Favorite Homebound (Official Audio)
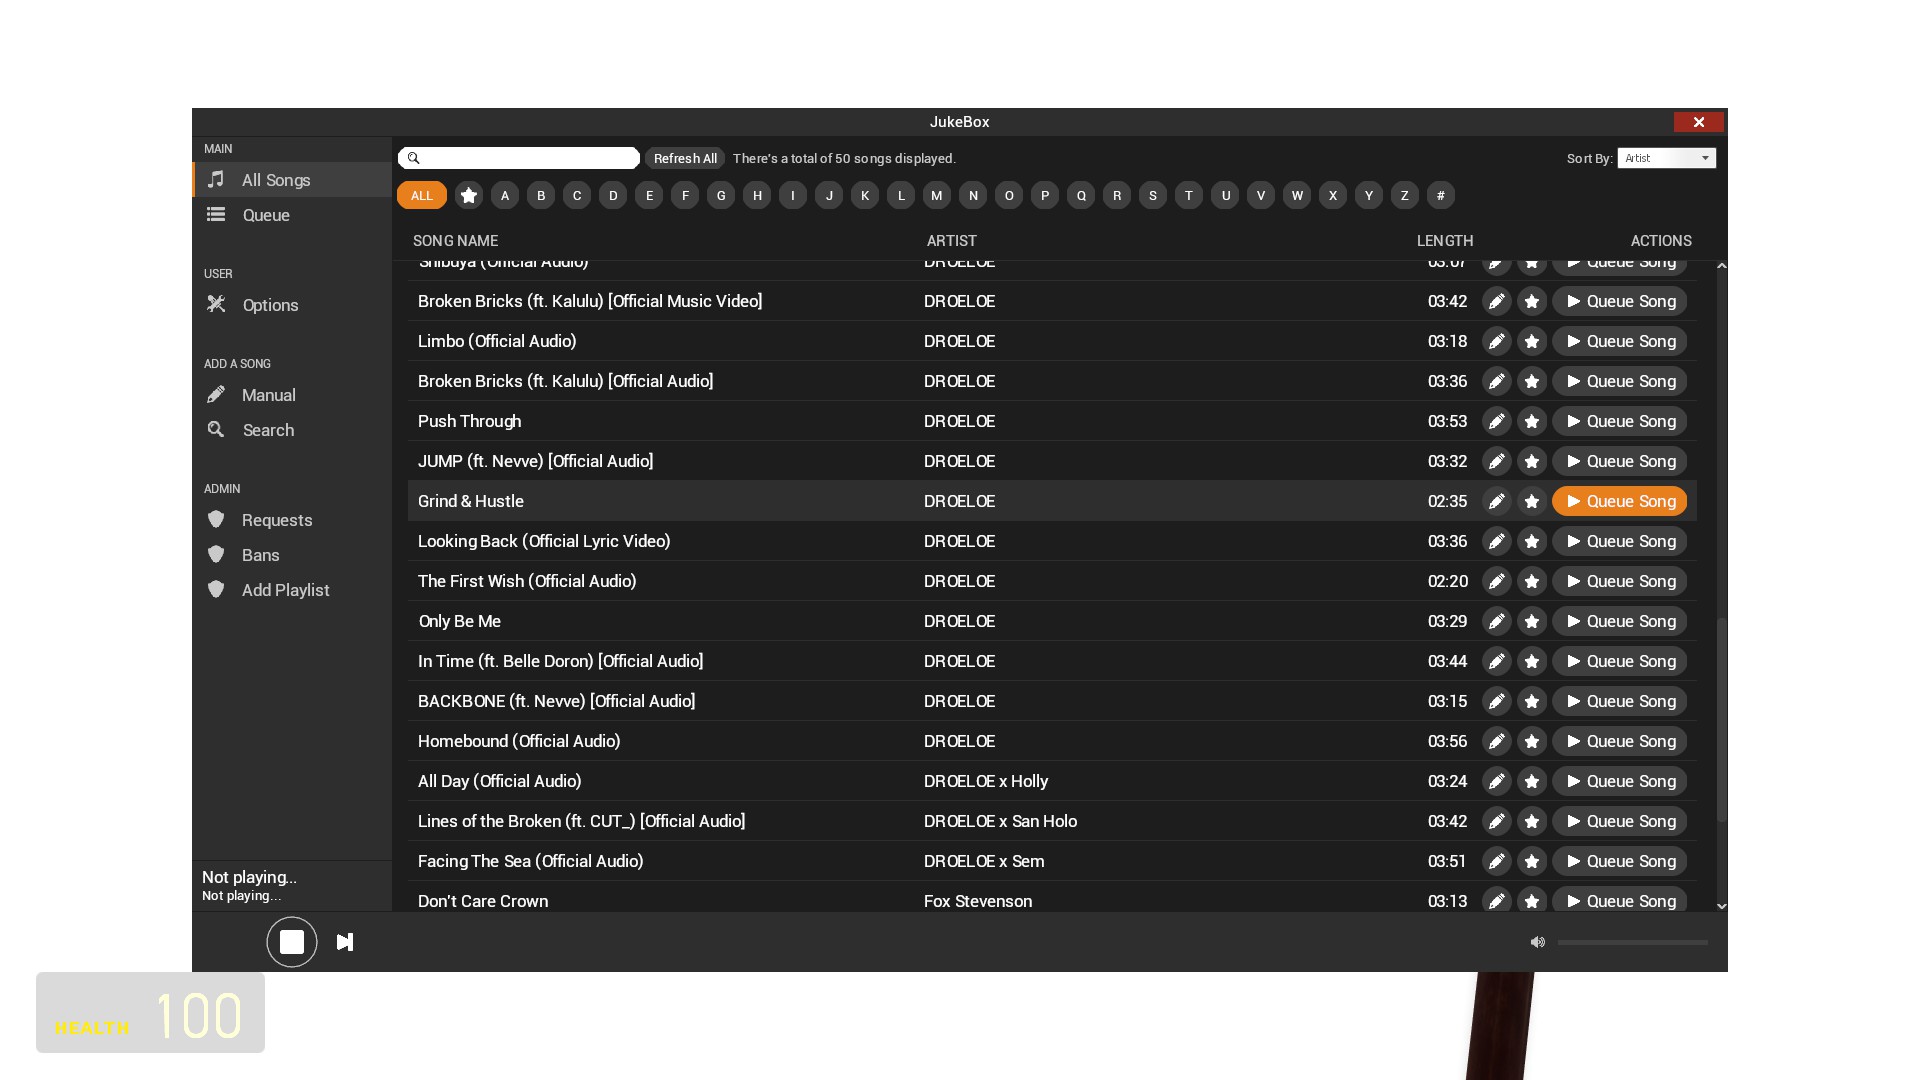The width and height of the screenshot is (1920, 1080). point(1532,741)
